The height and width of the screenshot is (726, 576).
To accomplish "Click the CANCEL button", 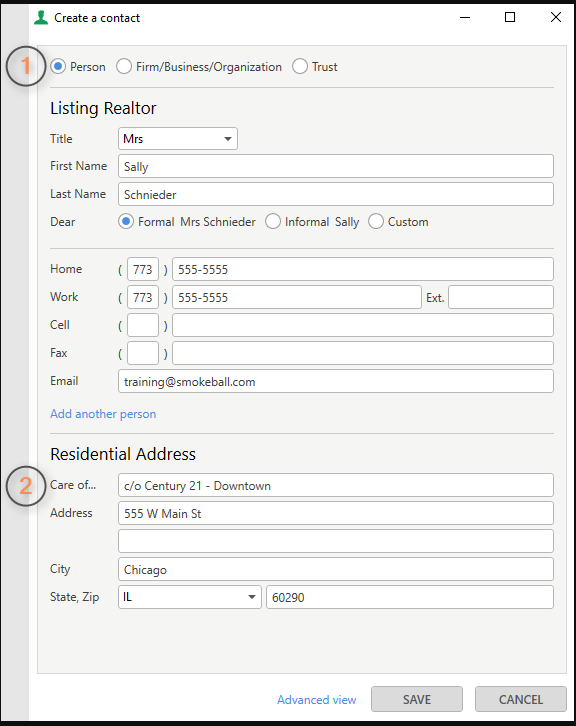I will point(520,699).
